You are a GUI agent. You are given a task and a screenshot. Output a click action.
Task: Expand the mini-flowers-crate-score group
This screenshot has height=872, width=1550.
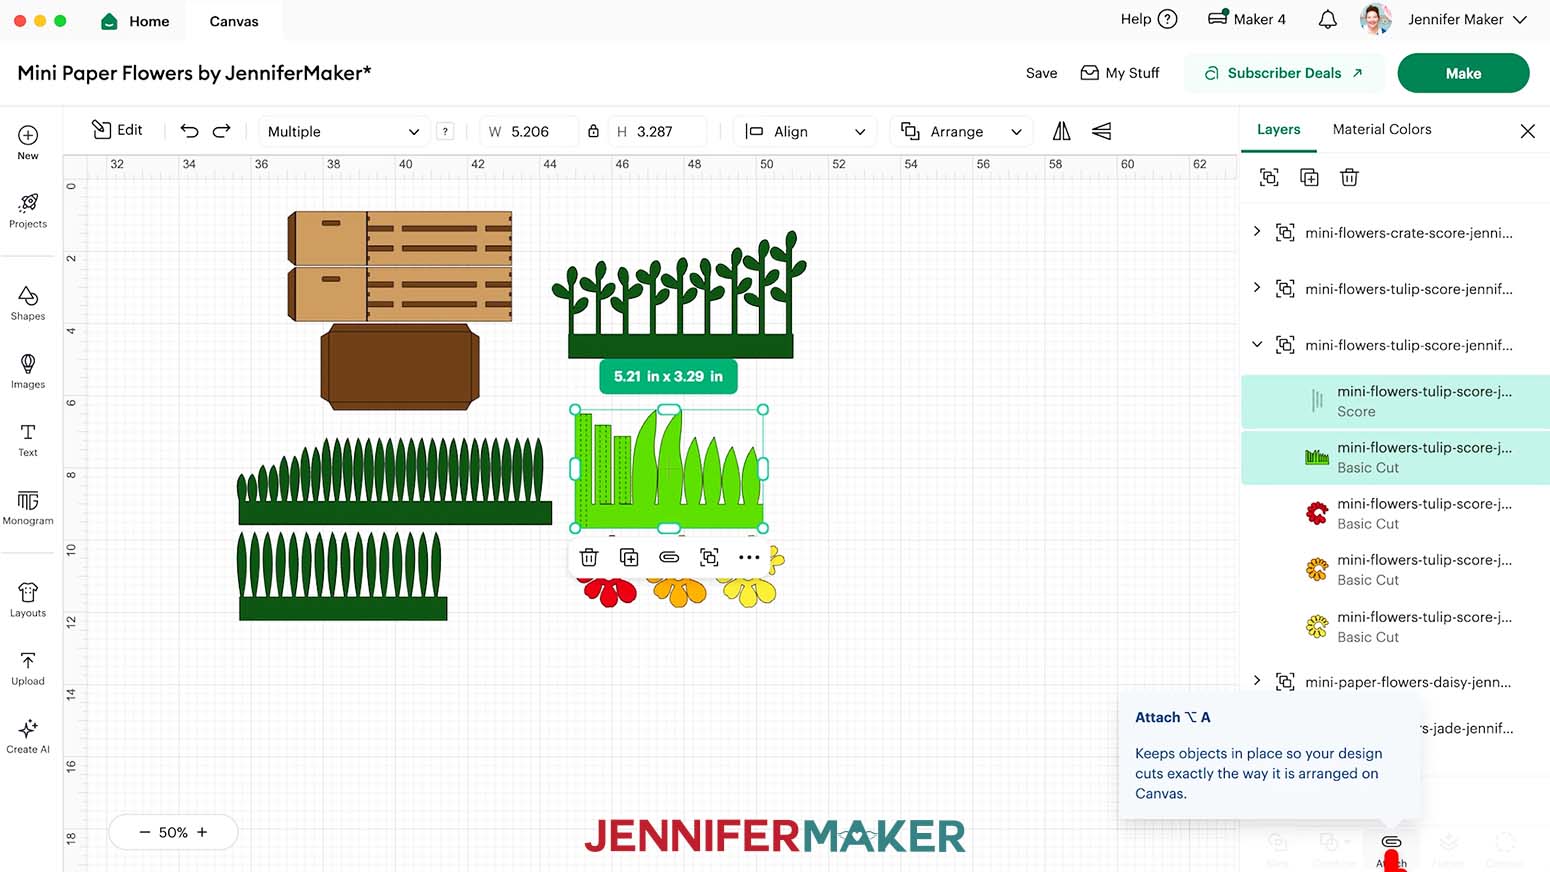tap(1257, 231)
